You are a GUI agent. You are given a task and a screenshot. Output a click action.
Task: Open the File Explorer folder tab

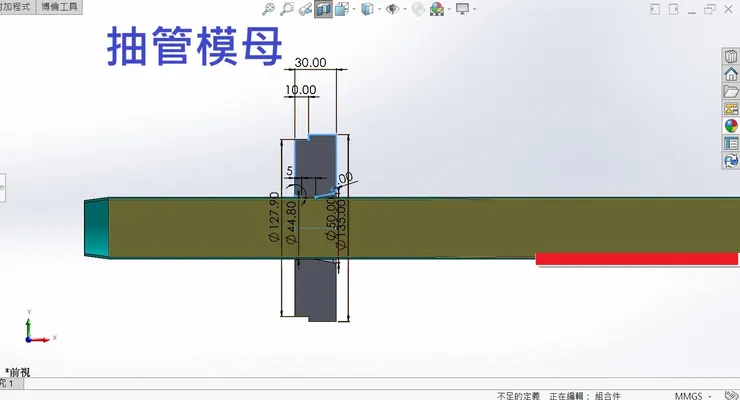[x=731, y=91]
